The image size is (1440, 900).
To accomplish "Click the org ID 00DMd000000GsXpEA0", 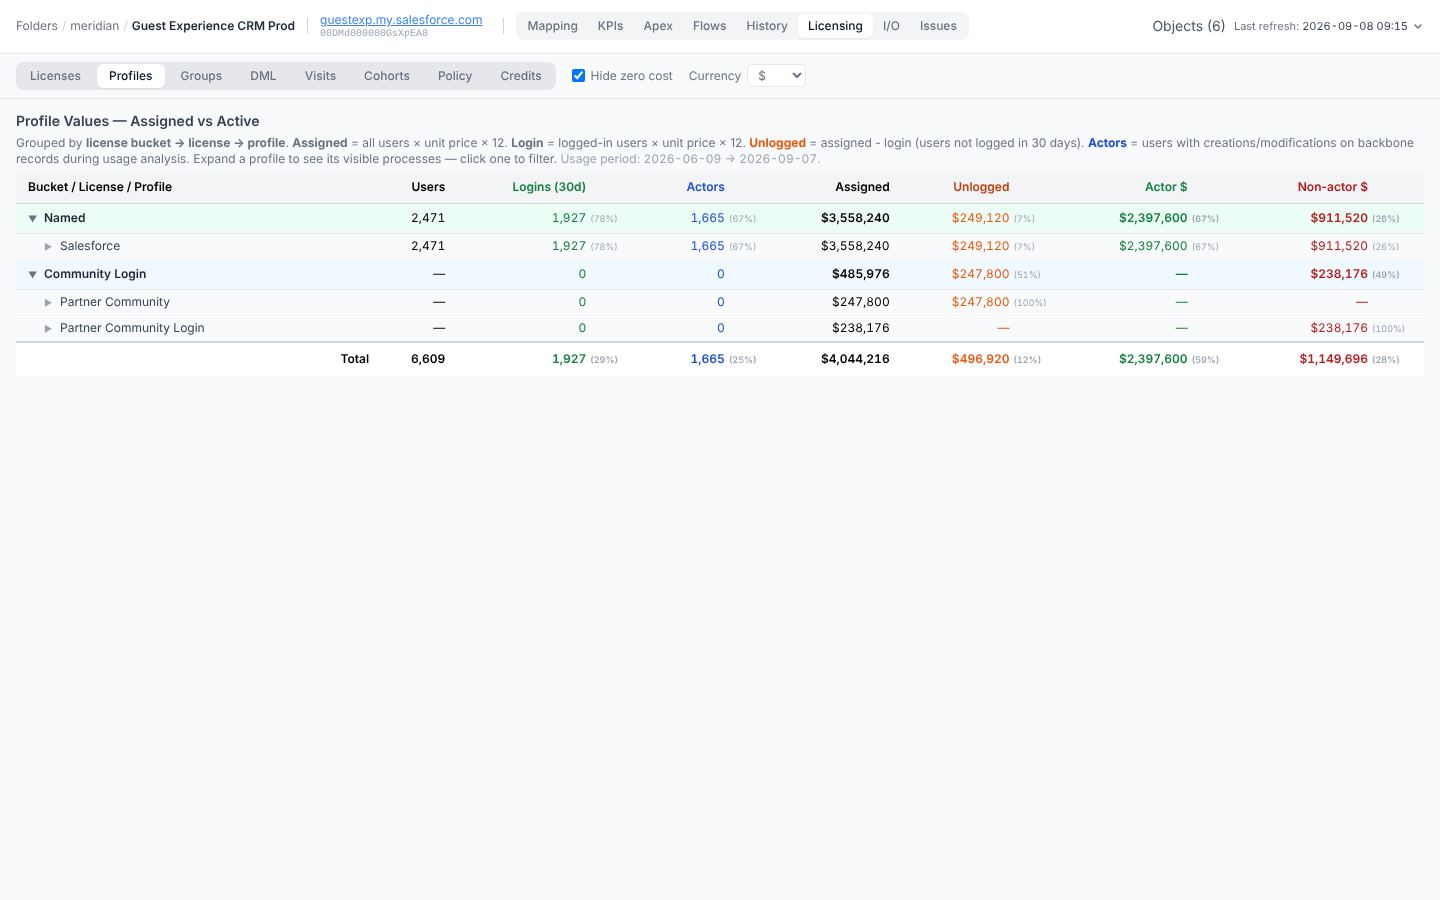I will pyautogui.click(x=374, y=34).
